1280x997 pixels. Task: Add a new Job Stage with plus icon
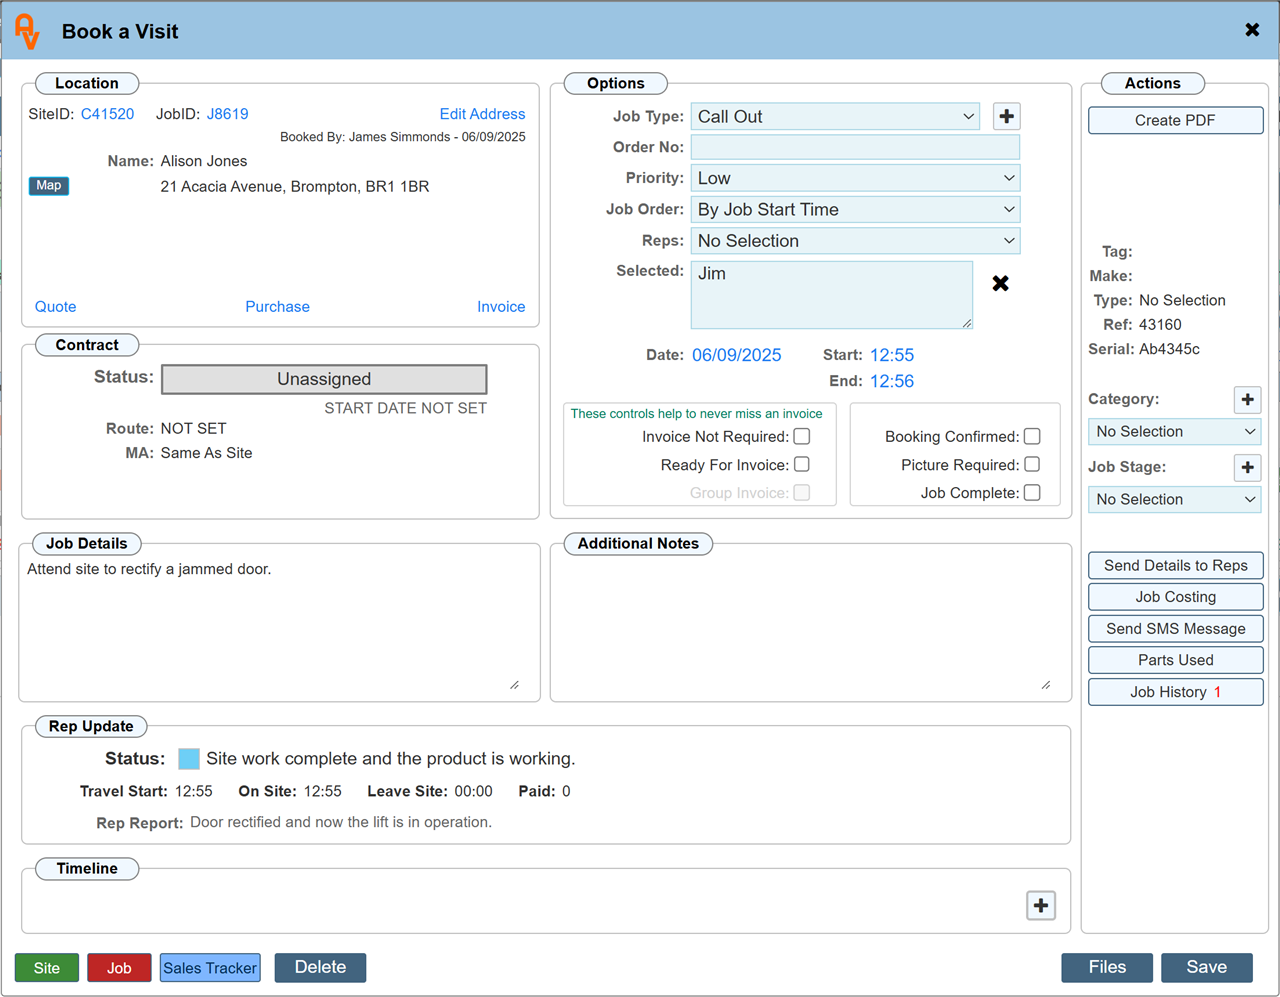(1247, 467)
